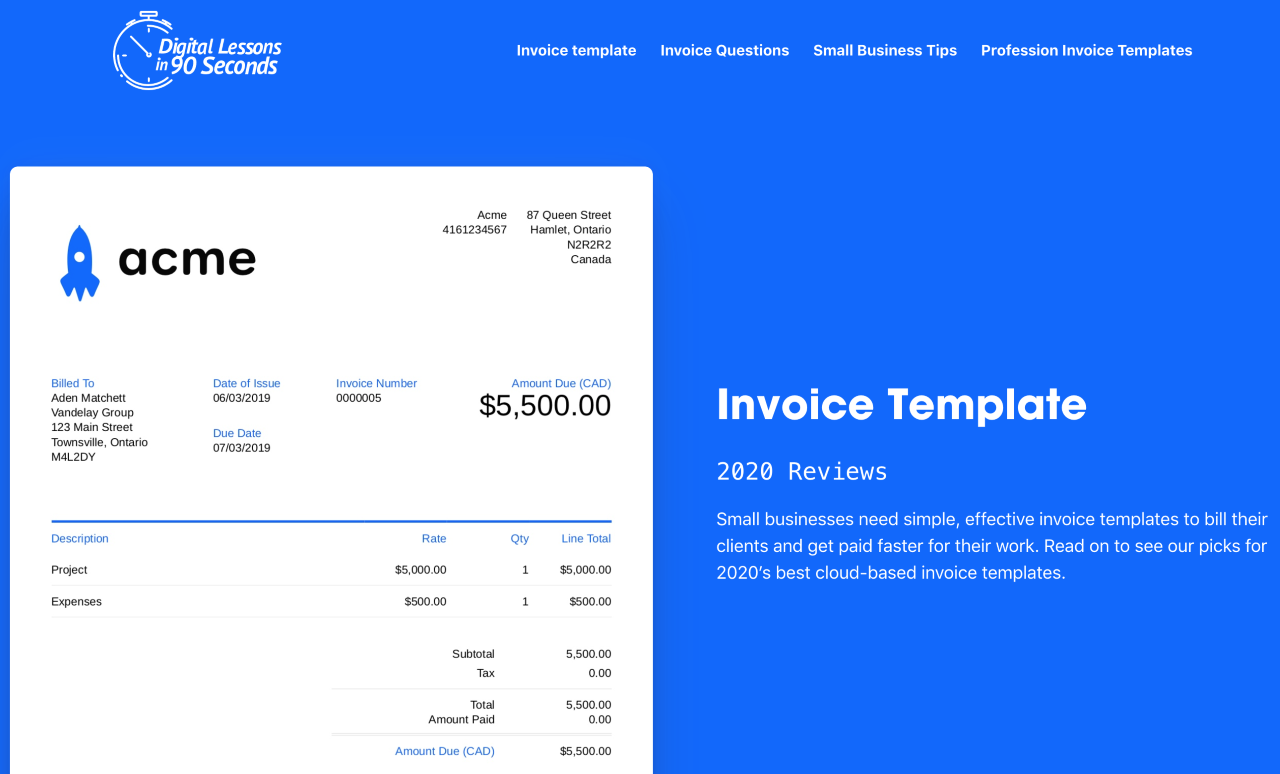Open Profession Invoice Templates menu link
1280x774 pixels.
tap(1087, 50)
